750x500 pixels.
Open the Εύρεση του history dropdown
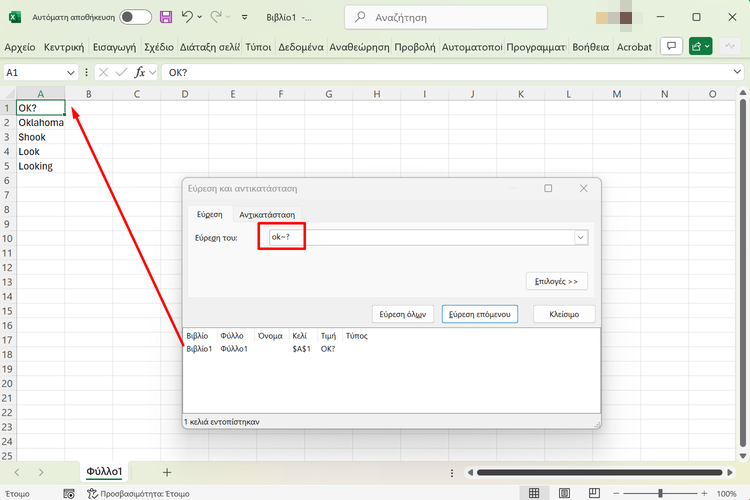click(x=581, y=237)
